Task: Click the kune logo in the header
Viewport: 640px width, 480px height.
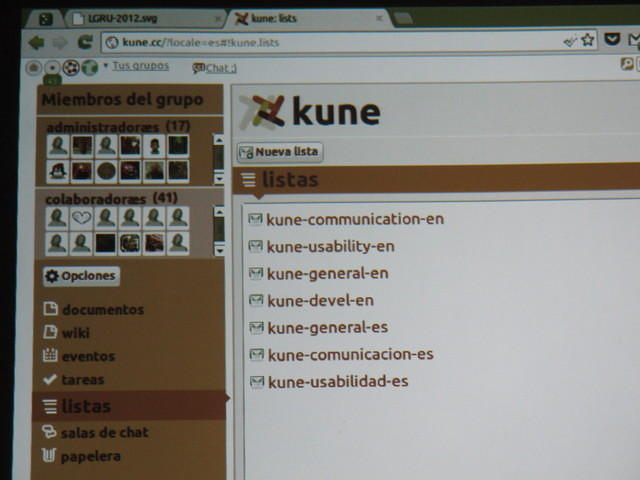Action: [x=310, y=111]
